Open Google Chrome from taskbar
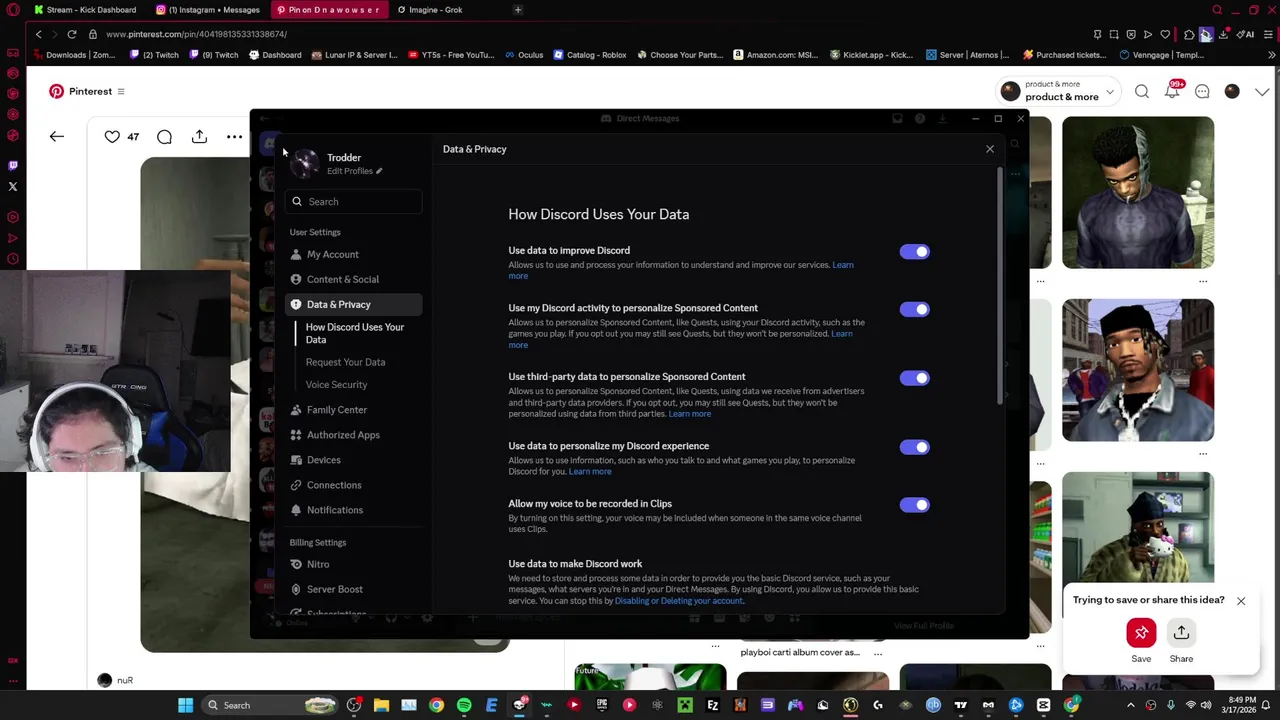The height and width of the screenshot is (720, 1280). click(x=436, y=705)
